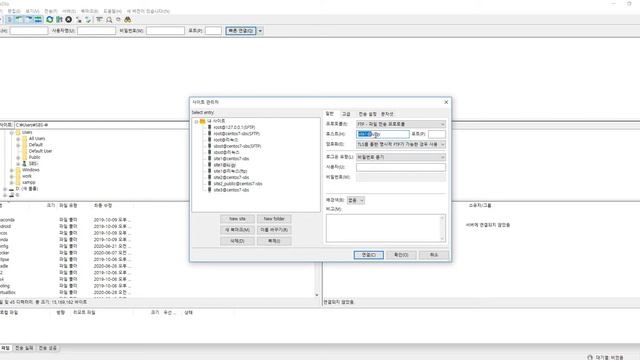Image resolution: width=640 pixels, height=360 pixels.
Task: Click the process queue toolbar icon
Action: (x=59, y=20)
